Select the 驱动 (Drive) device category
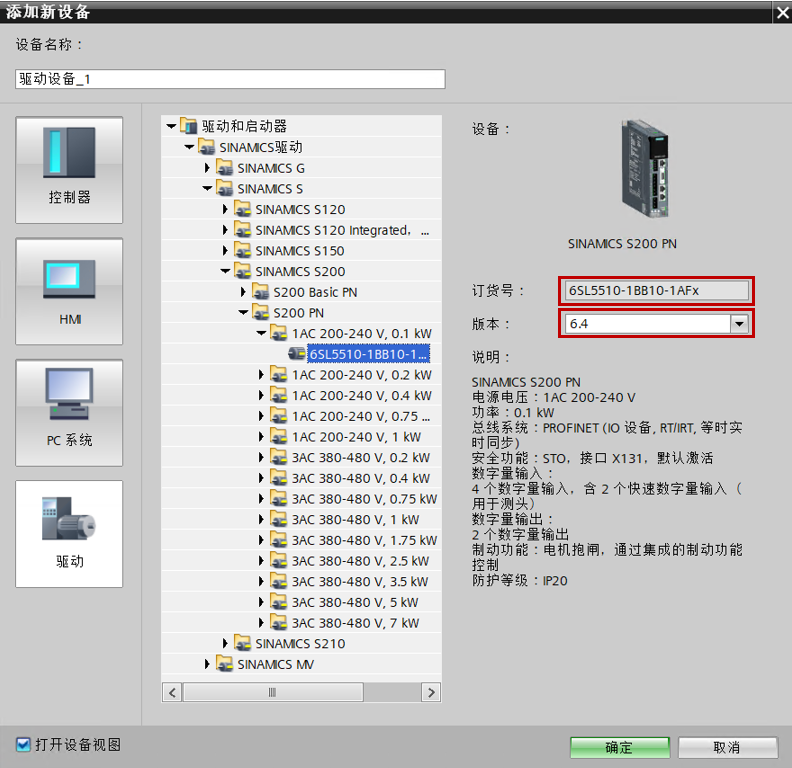The width and height of the screenshot is (792, 768). [x=69, y=534]
